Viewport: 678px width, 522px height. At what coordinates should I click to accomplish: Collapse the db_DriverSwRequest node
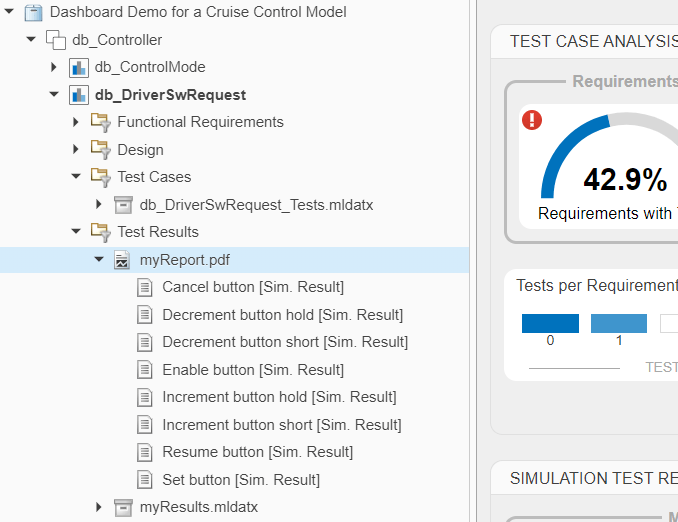coord(54,94)
